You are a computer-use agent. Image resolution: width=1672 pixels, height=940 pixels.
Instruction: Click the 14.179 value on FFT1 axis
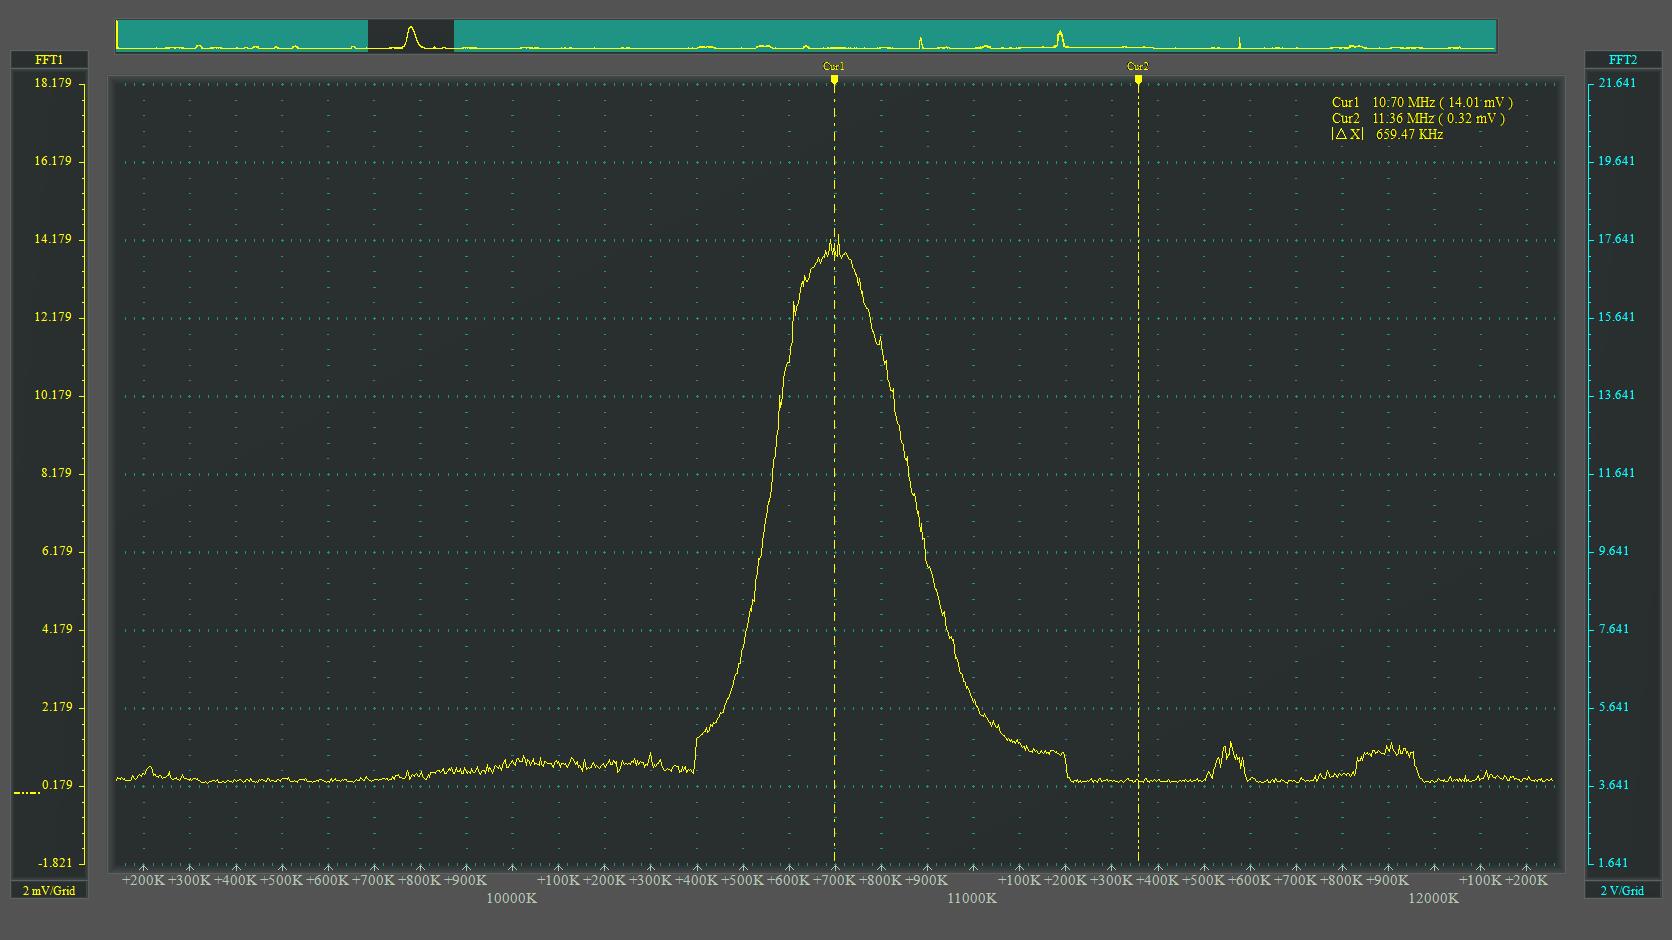pos(53,239)
